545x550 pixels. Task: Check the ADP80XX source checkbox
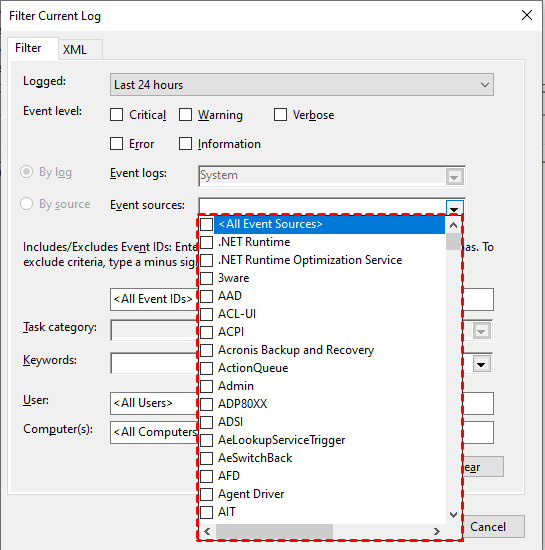click(x=207, y=404)
